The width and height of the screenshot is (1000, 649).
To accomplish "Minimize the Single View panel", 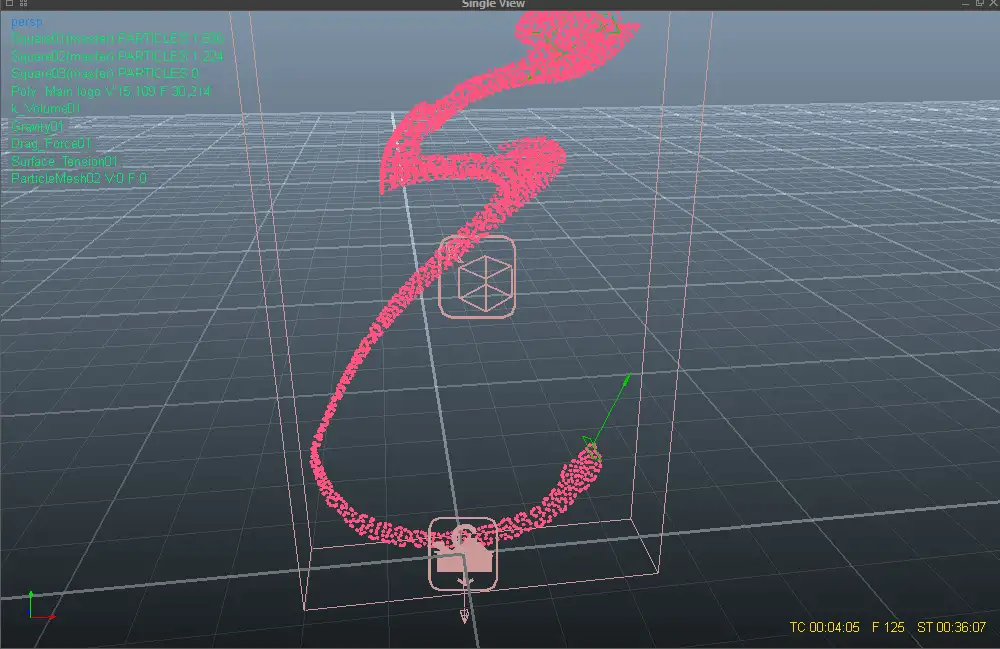I will pos(965,3).
